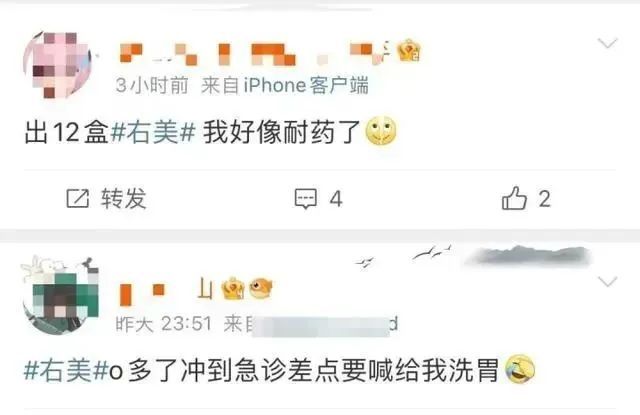Open the second poster's username ending 山

[166, 291]
